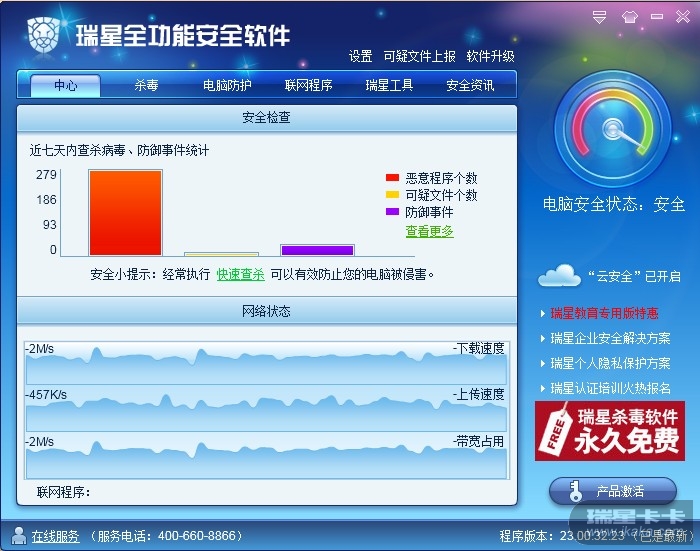
Task: Click purple 防御事件 legend swatch
Action: [392, 212]
